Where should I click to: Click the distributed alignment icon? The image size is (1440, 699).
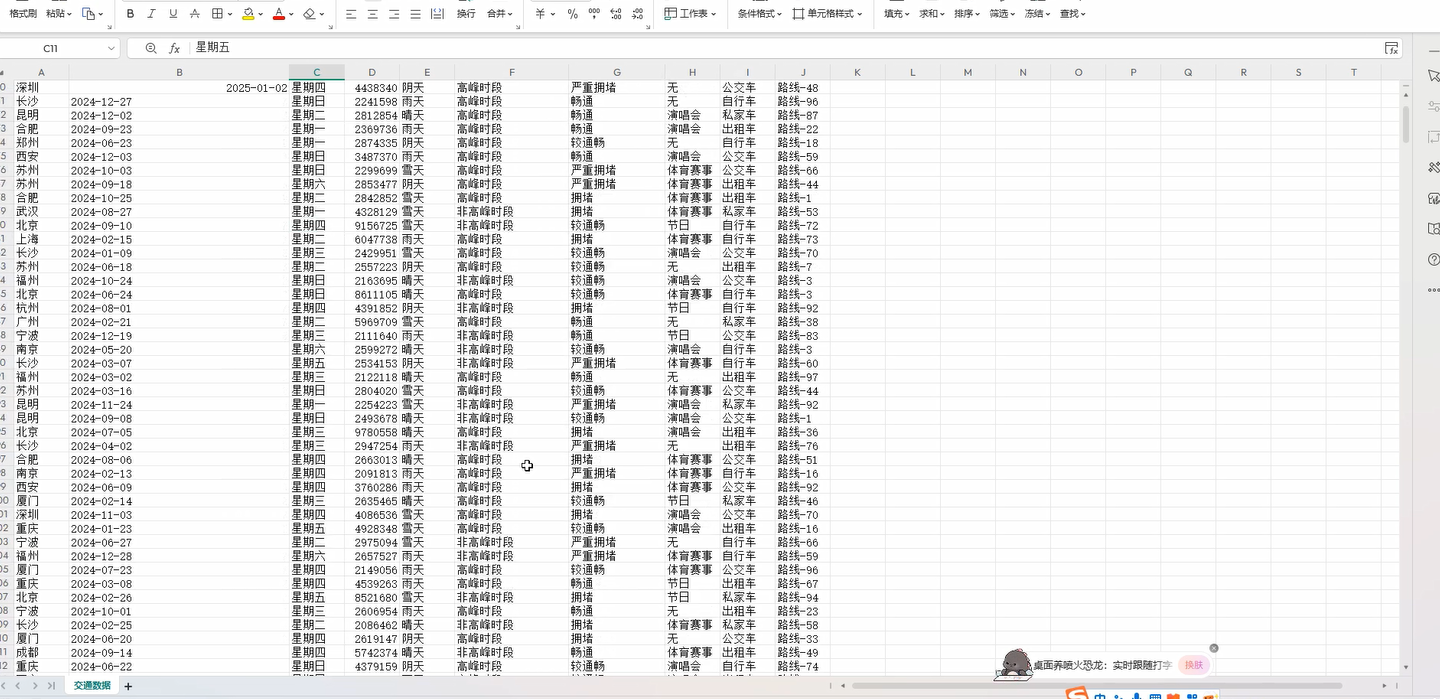pos(437,14)
